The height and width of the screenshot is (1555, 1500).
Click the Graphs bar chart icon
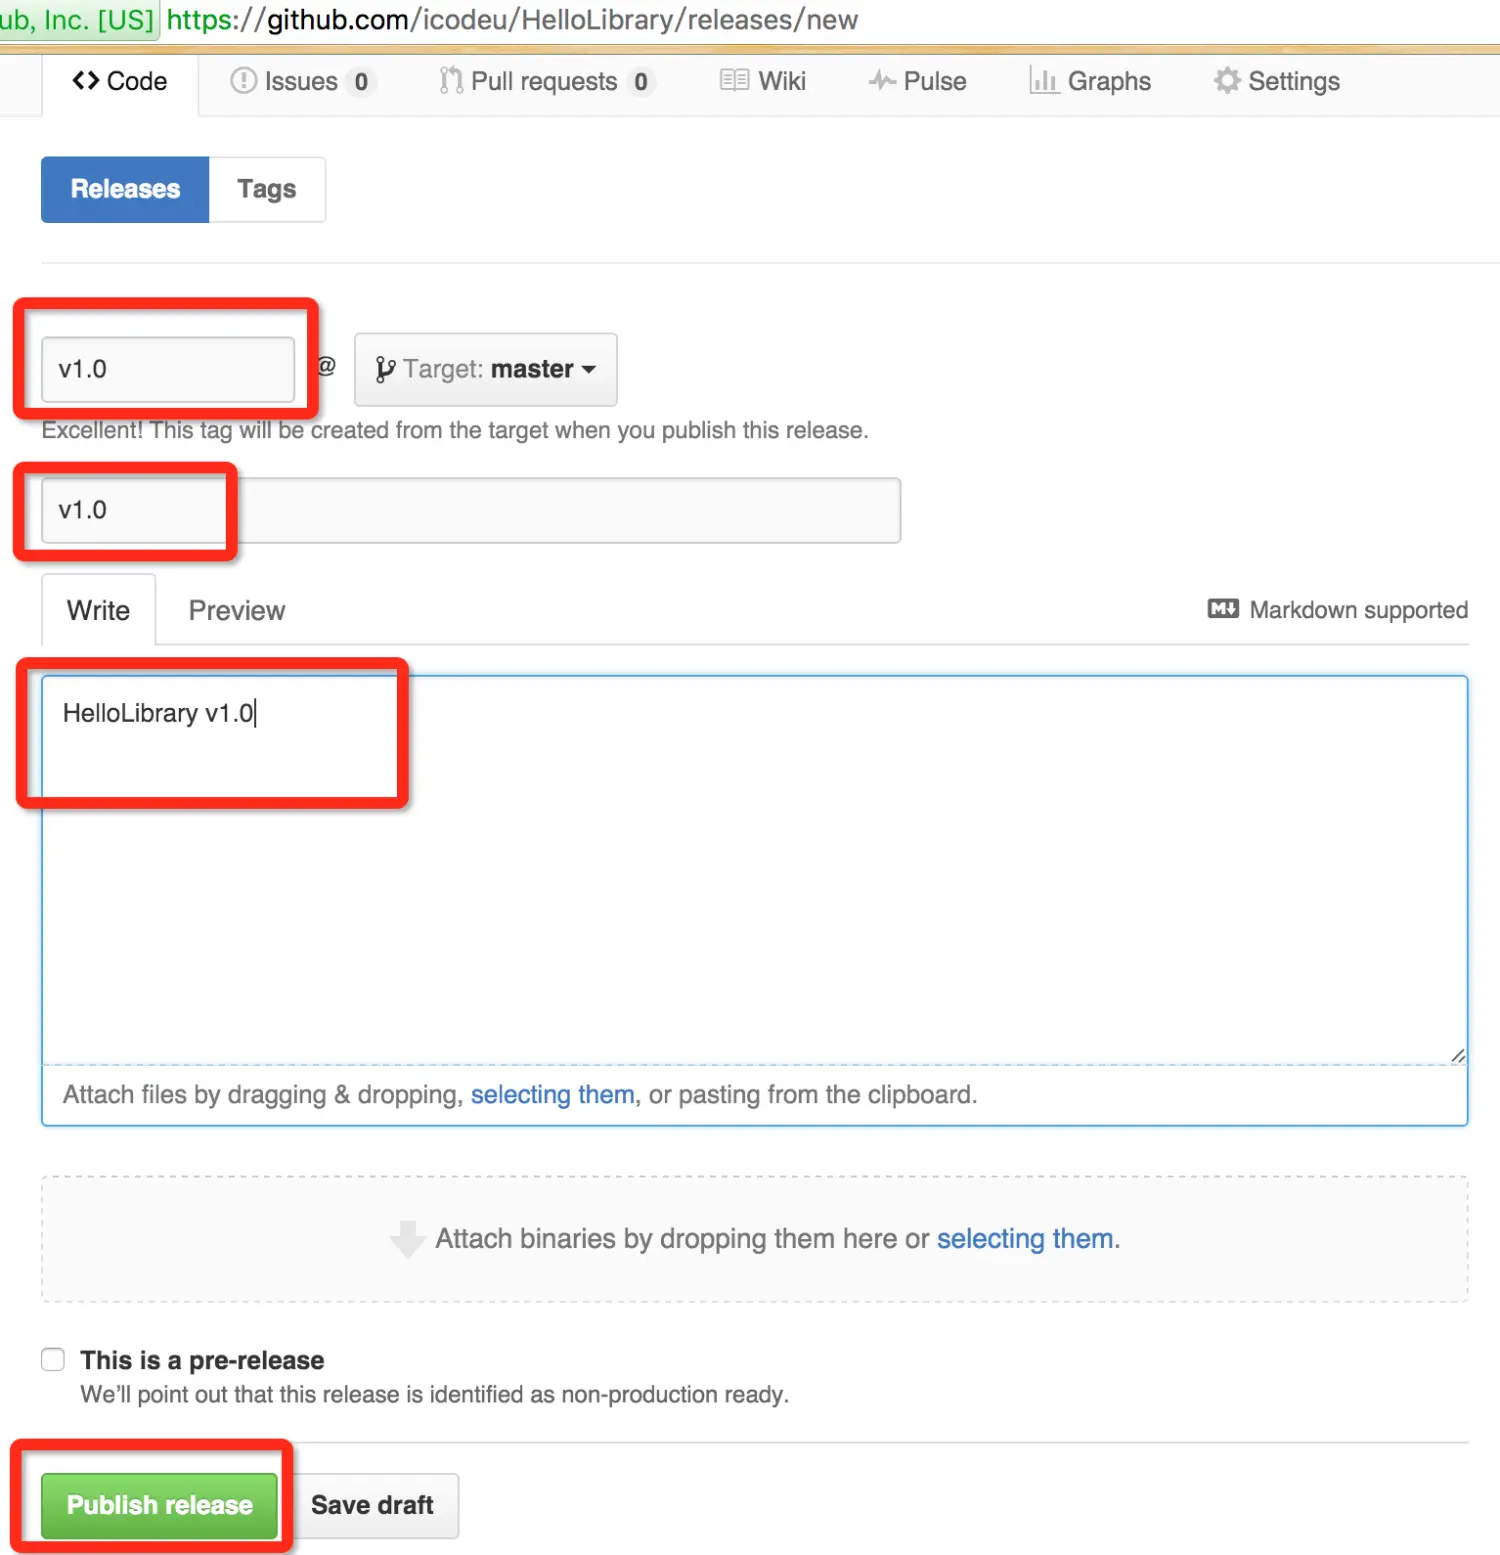pos(1044,81)
